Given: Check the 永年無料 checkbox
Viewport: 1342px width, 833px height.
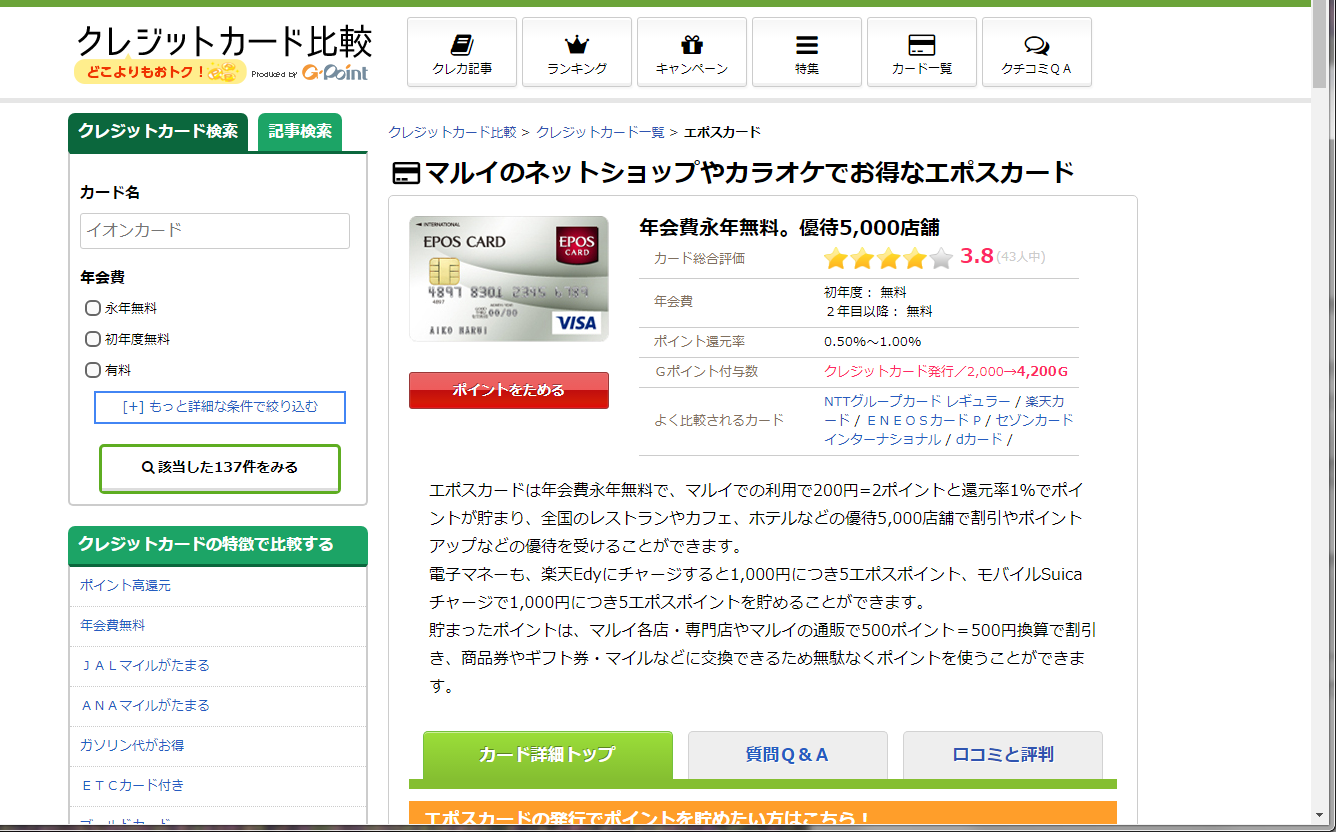Looking at the screenshot, I should click(x=93, y=309).
